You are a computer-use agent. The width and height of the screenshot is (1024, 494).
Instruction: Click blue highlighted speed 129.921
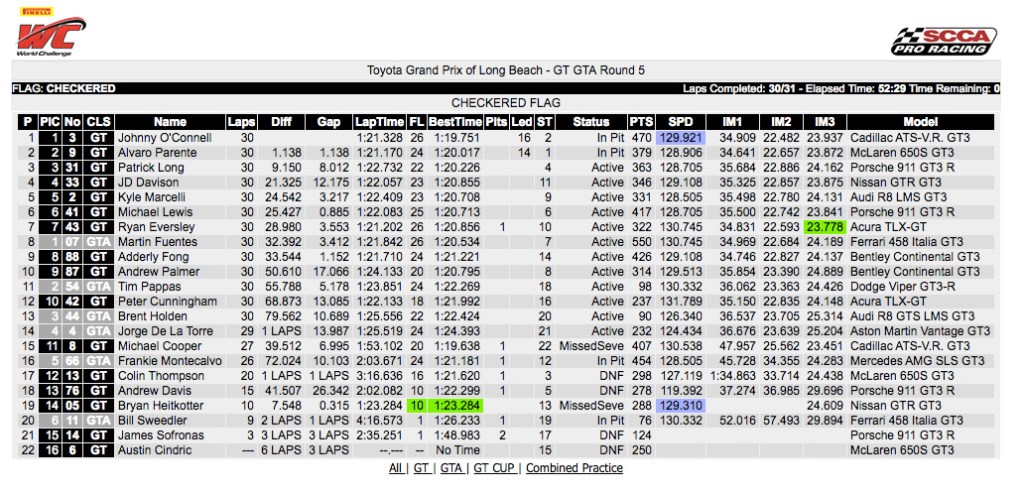pyautogui.click(x=680, y=138)
